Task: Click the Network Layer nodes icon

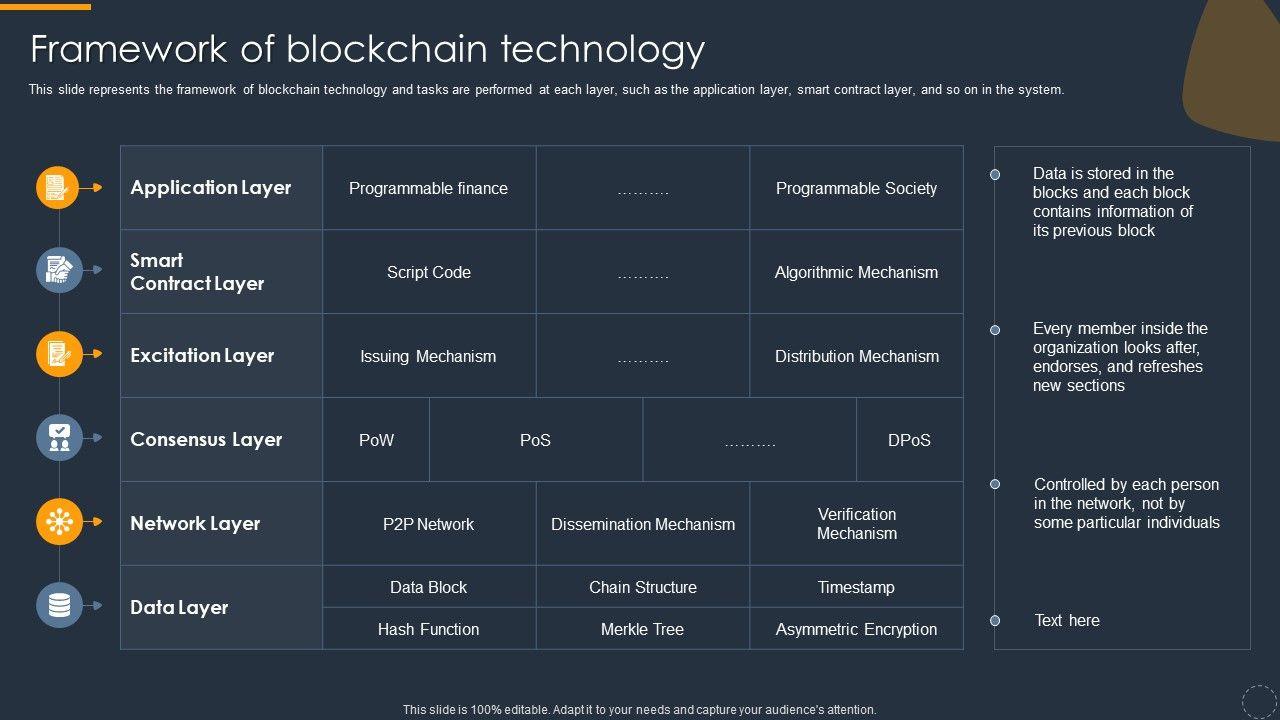Action: 59,522
